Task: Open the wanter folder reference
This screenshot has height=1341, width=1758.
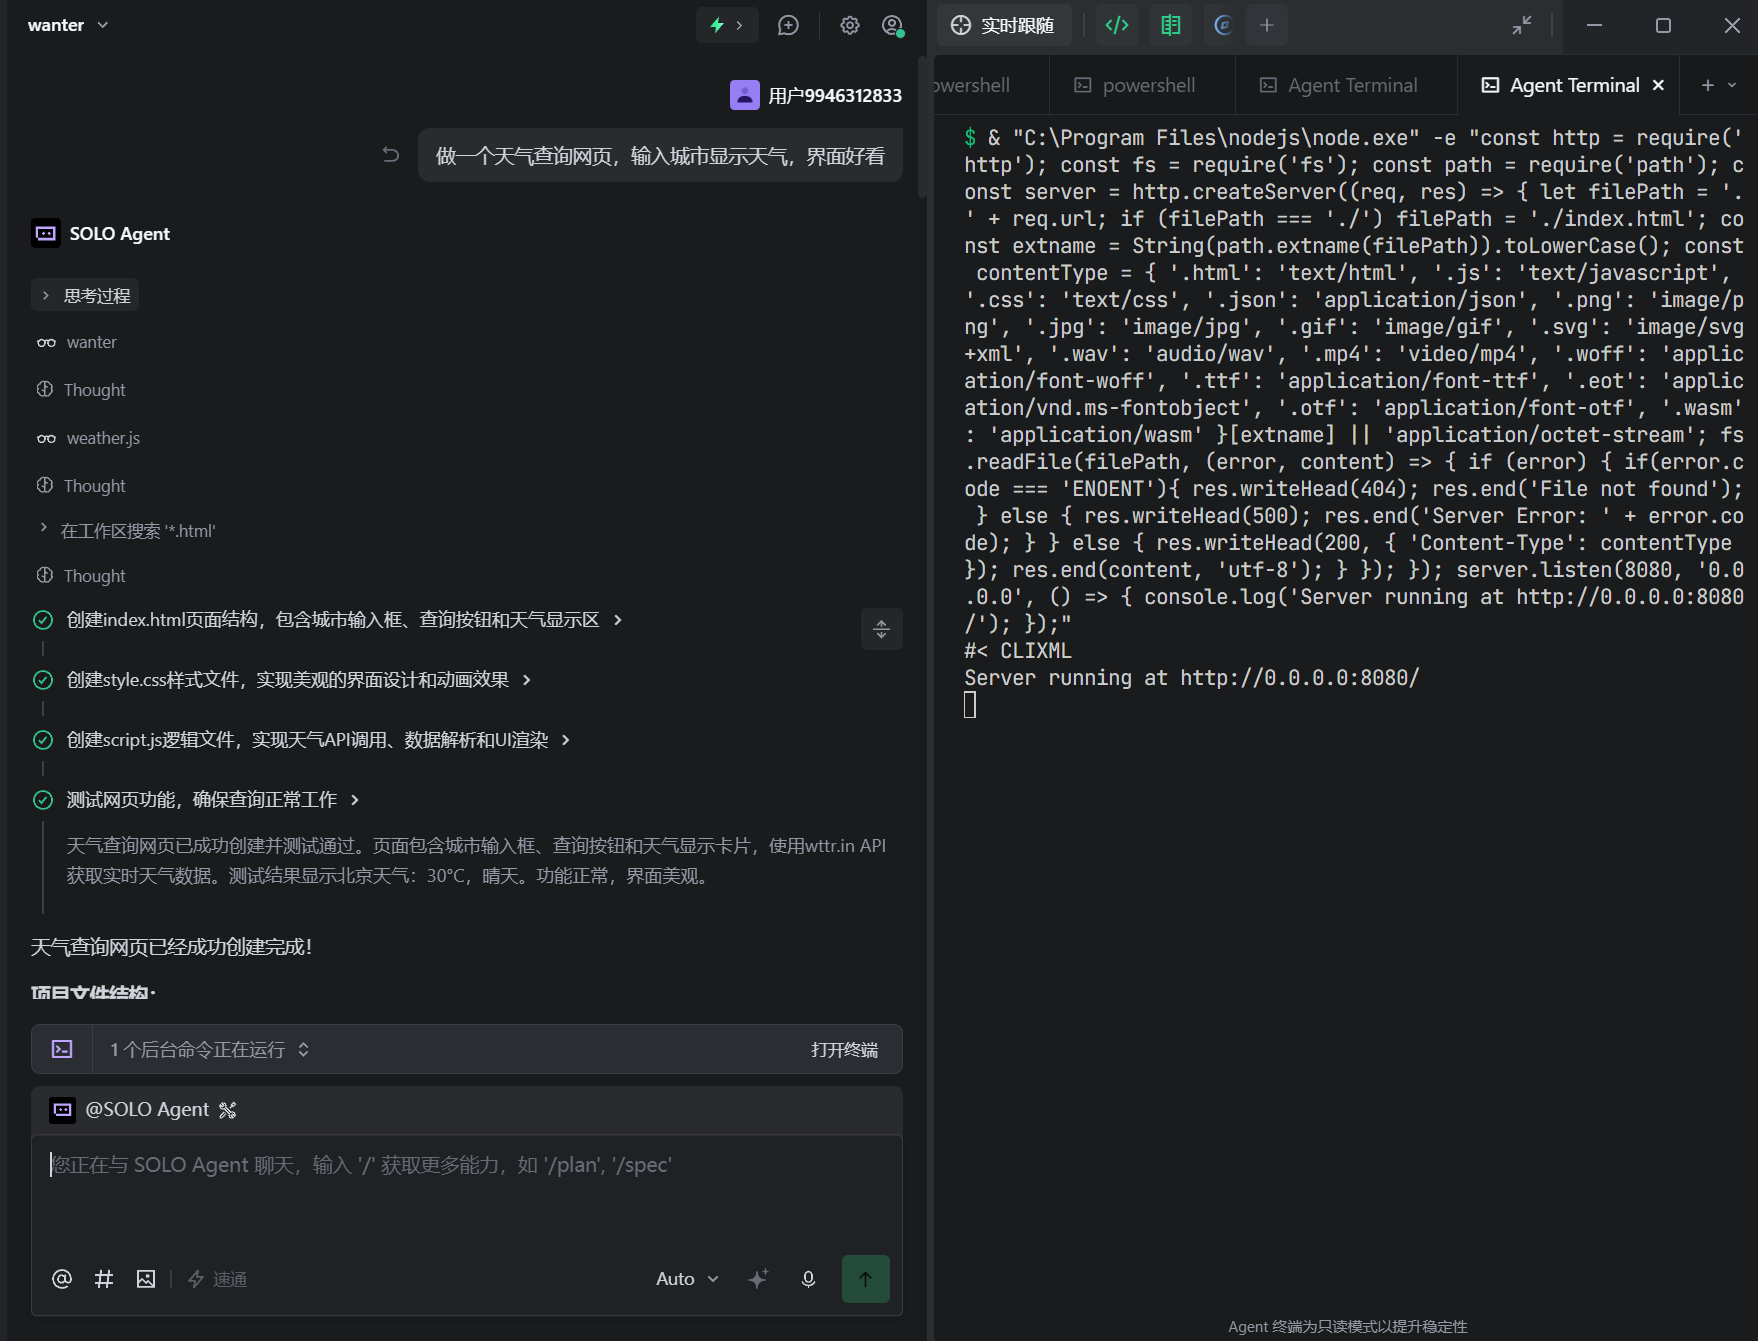Action: [x=78, y=342]
